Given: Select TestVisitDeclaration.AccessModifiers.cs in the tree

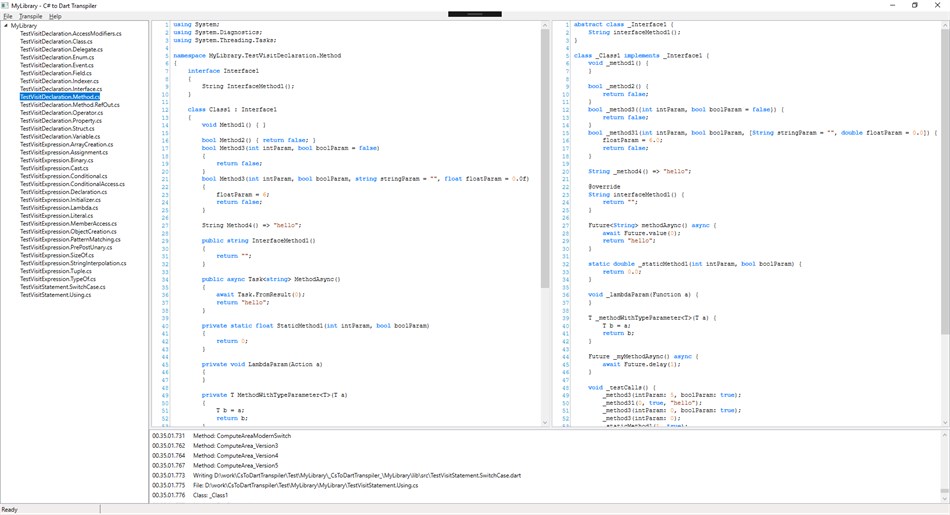Looking at the screenshot, I should [x=70, y=34].
